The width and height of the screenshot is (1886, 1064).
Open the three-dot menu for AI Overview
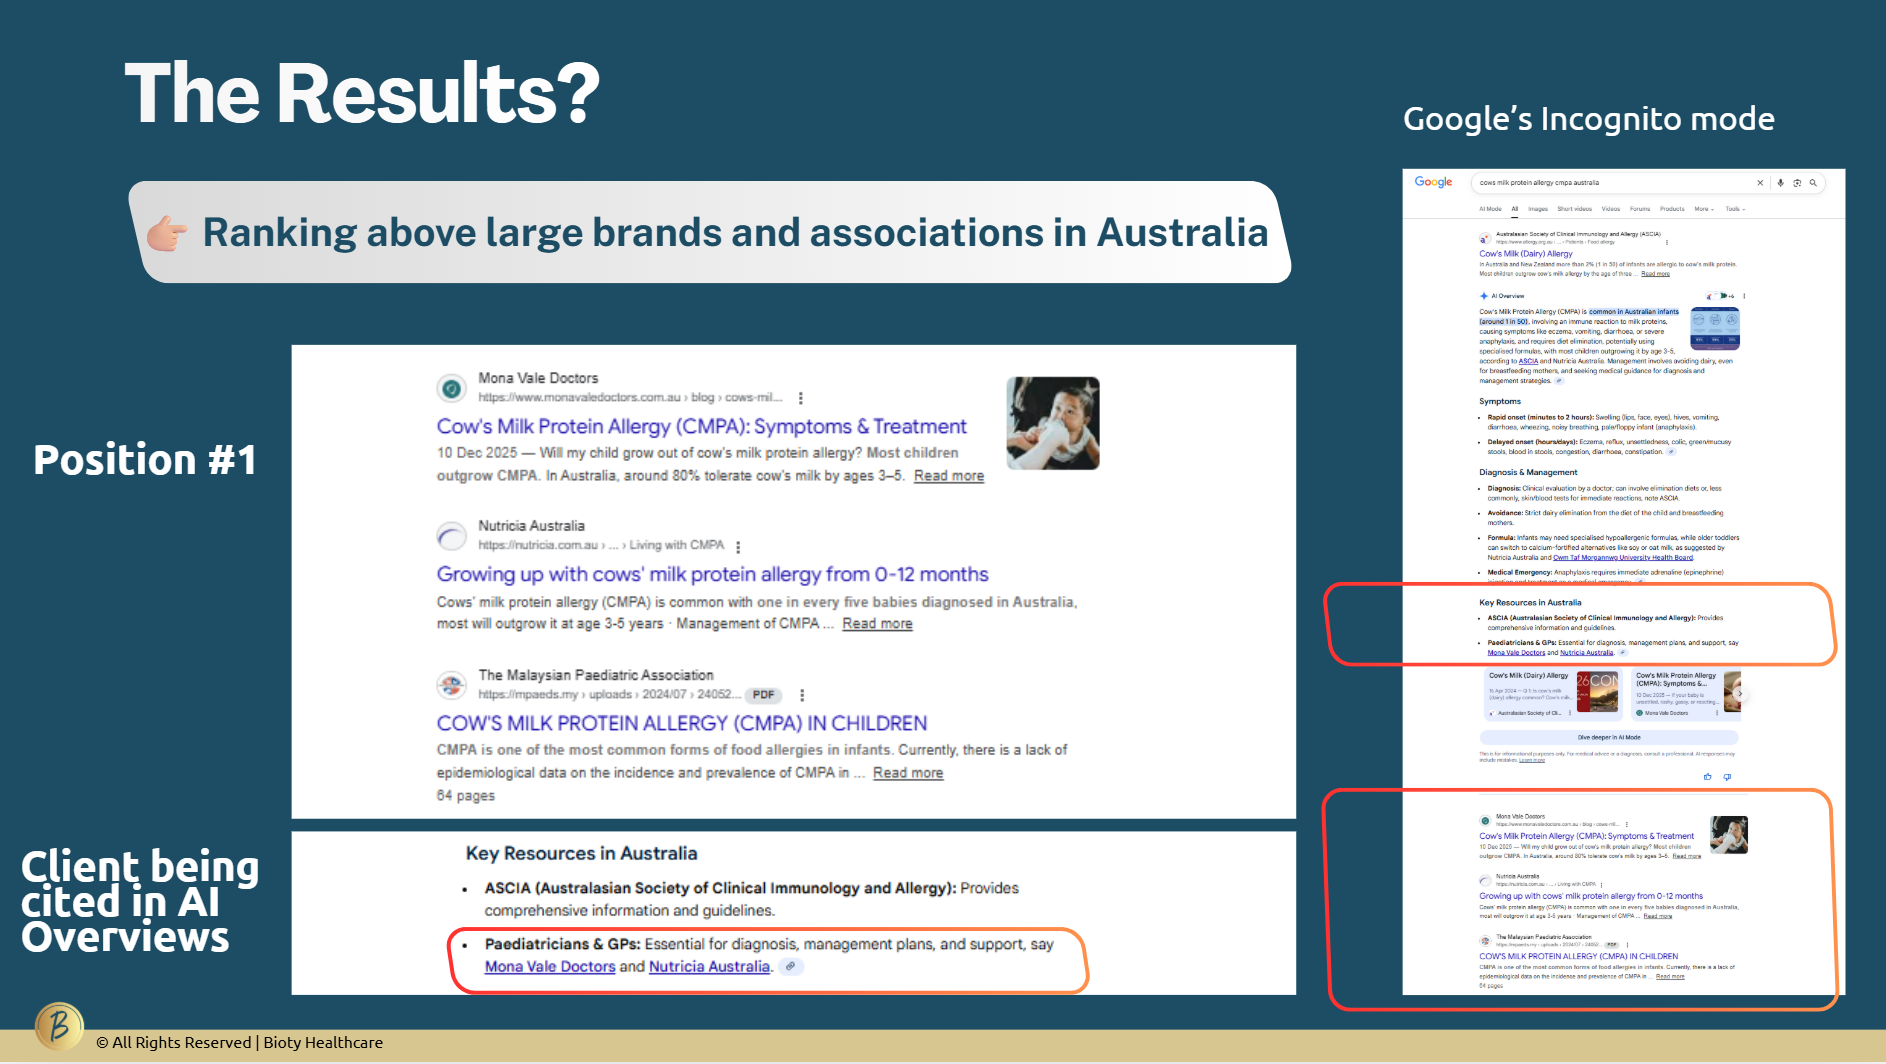[1744, 296]
